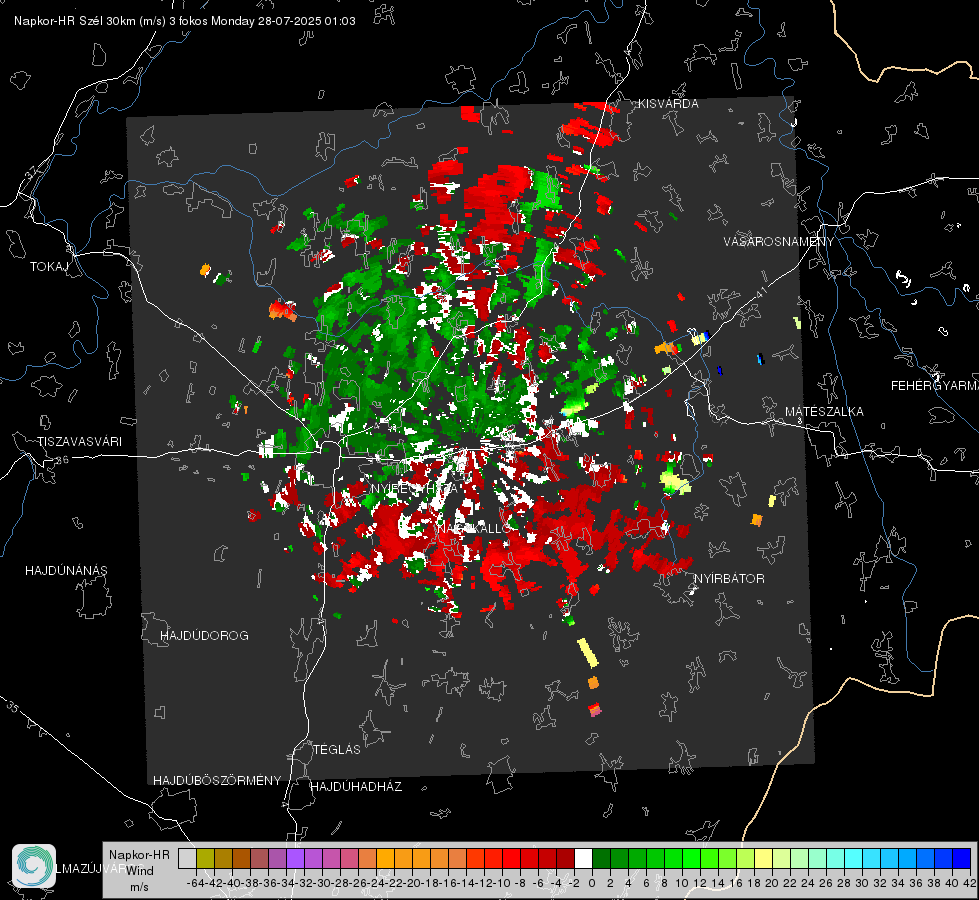This screenshot has width=979, height=900.
Task: Click the -36 legend value
Action: pos(268,883)
